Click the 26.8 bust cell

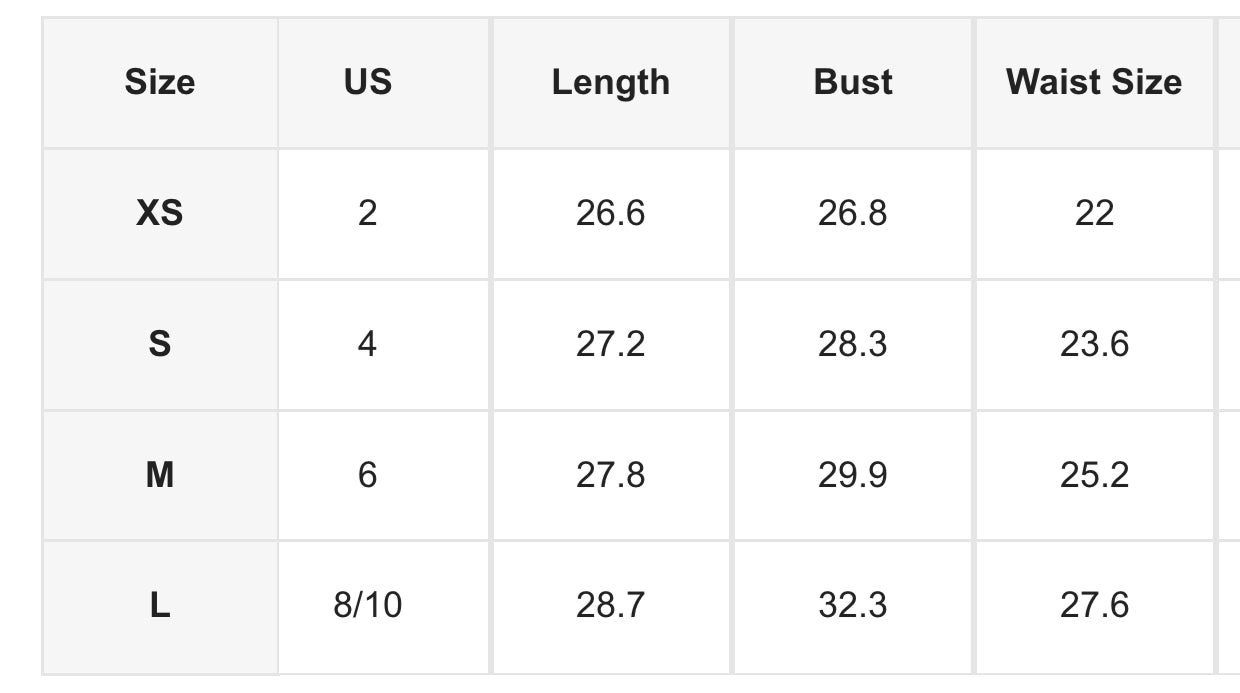point(853,213)
